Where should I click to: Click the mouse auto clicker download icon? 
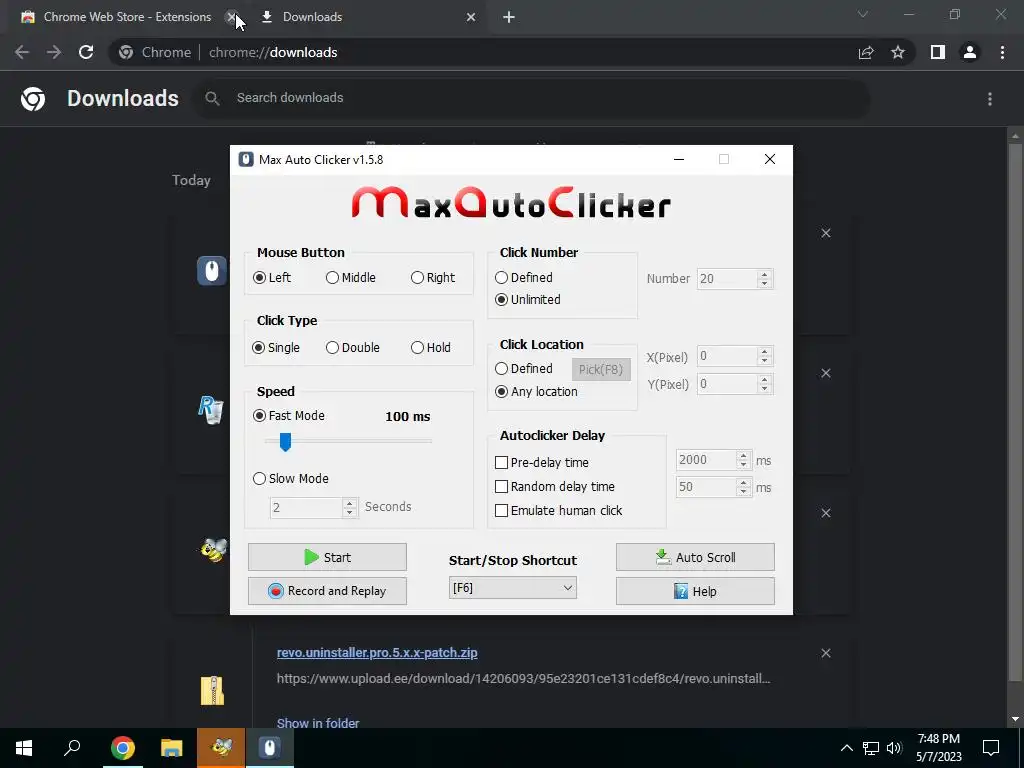[x=212, y=270]
